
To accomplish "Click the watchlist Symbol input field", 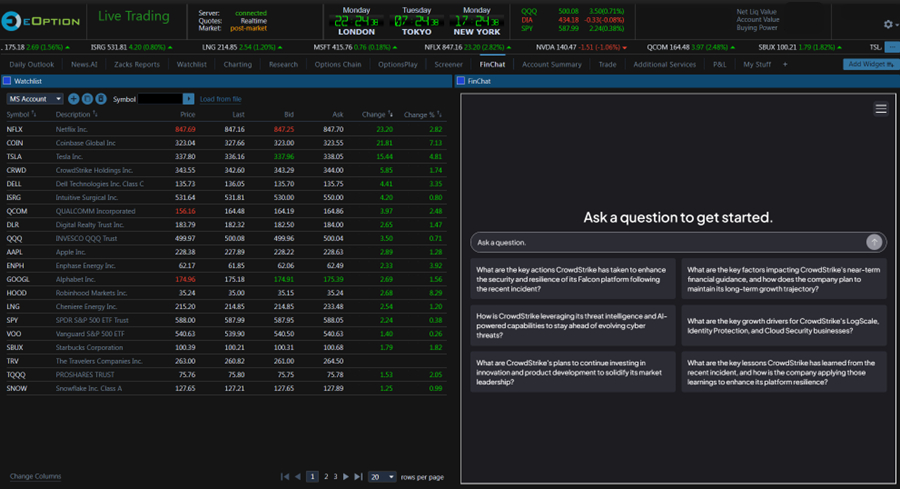I will tap(160, 99).
